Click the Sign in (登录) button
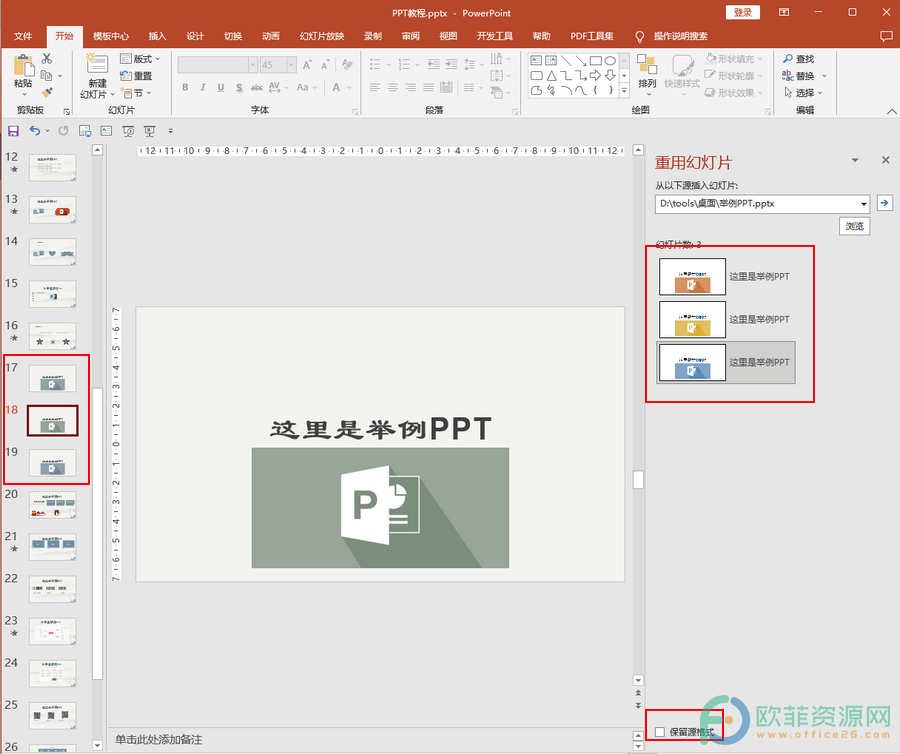Image resolution: width=900 pixels, height=754 pixels. [742, 12]
